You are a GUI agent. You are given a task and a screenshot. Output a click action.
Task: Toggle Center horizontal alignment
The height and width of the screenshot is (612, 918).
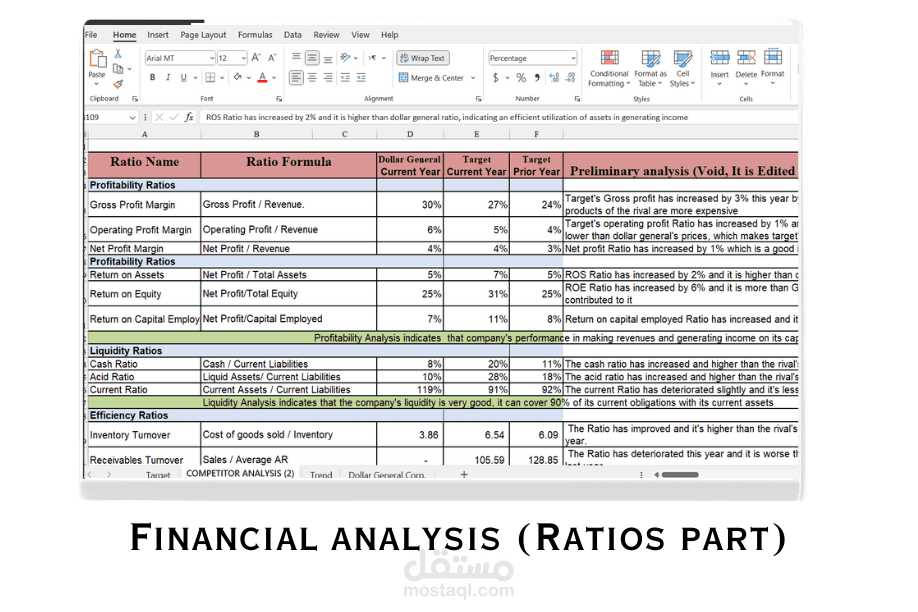[x=312, y=77]
